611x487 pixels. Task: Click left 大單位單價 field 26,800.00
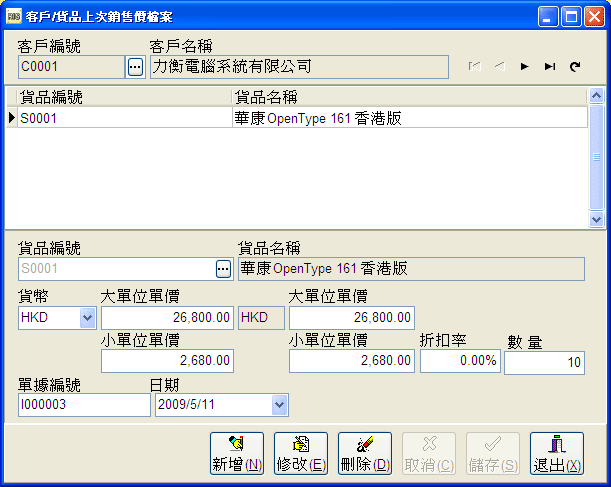(x=168, y=318)
